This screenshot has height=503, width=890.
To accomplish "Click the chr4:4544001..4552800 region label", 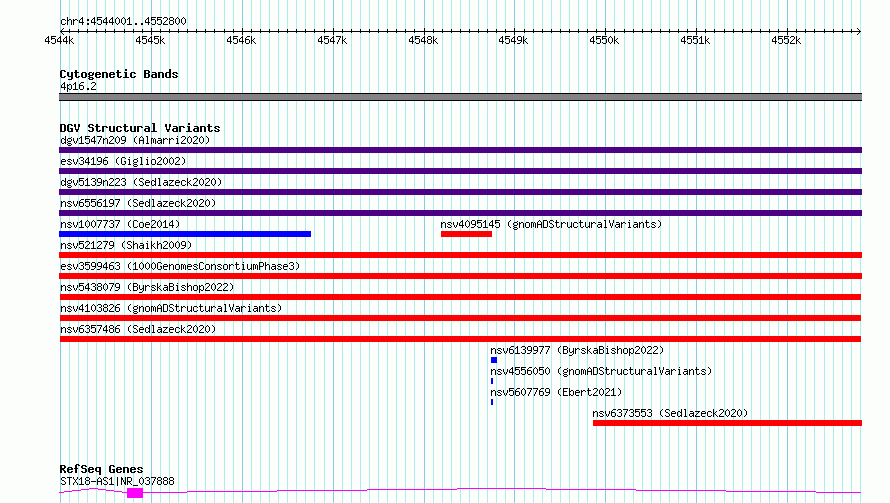I will pyautogui.click(x=123, y=22).
